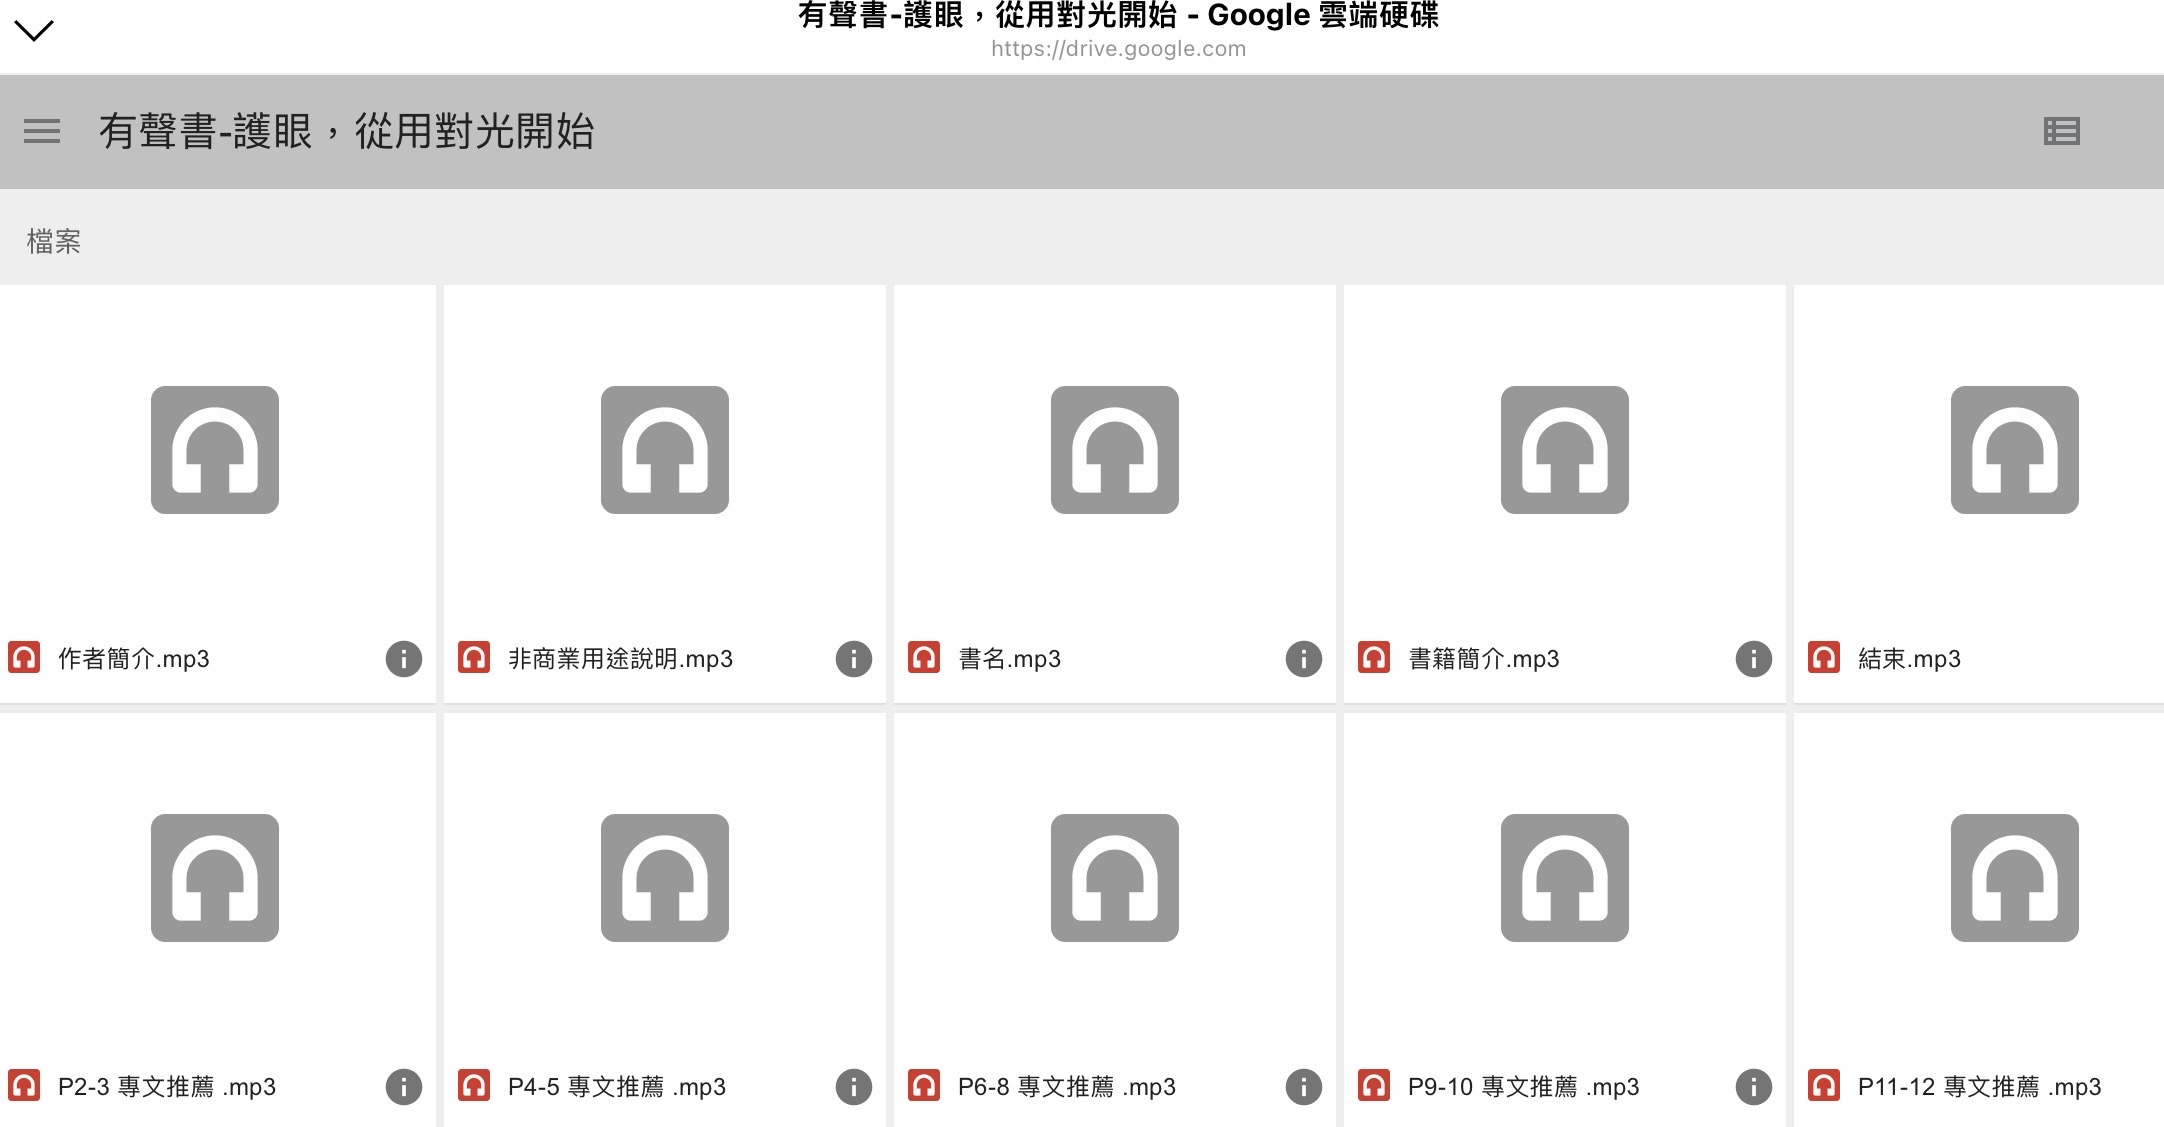Show info for 作者簡介.mp3

(403, 659)
